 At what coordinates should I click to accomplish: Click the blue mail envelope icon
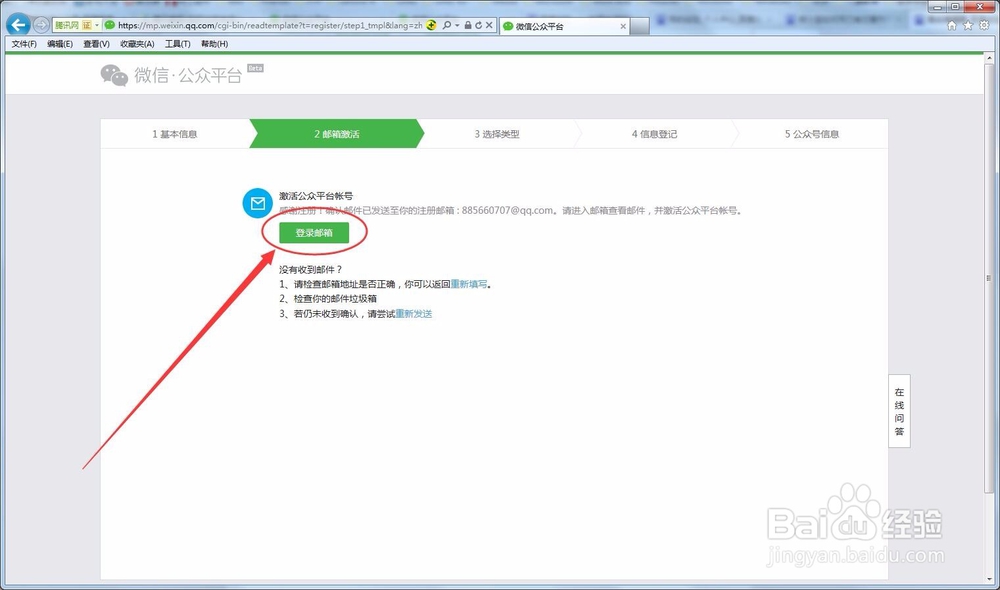click(x=258, y=203)
